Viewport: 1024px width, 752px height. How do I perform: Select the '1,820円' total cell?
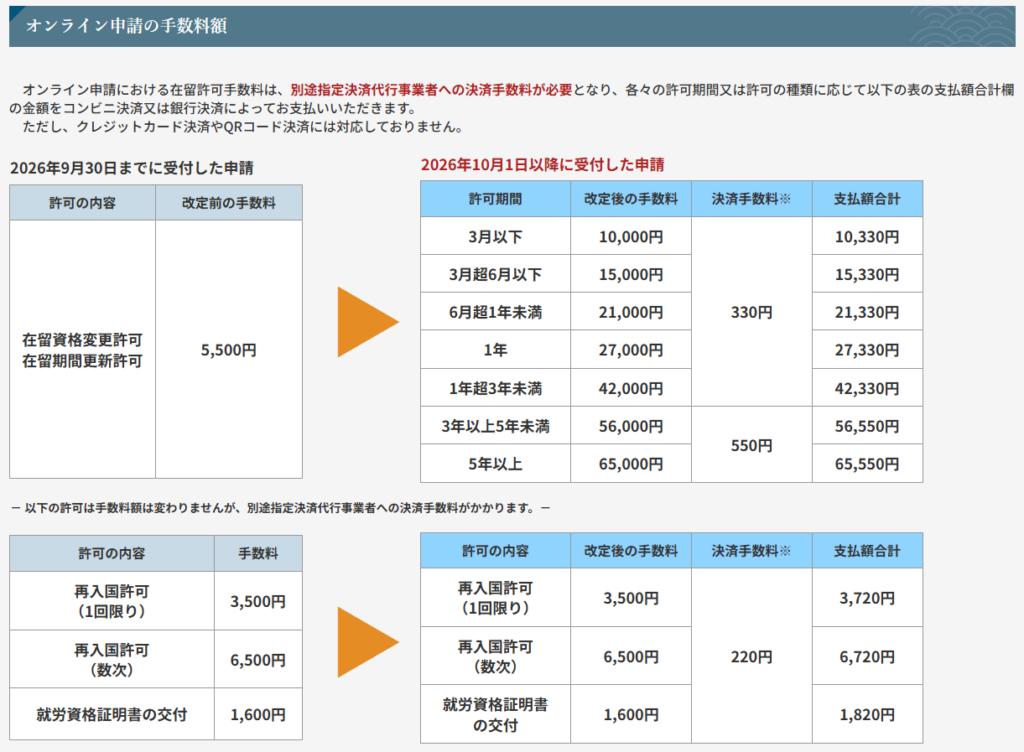click(867, 715)
